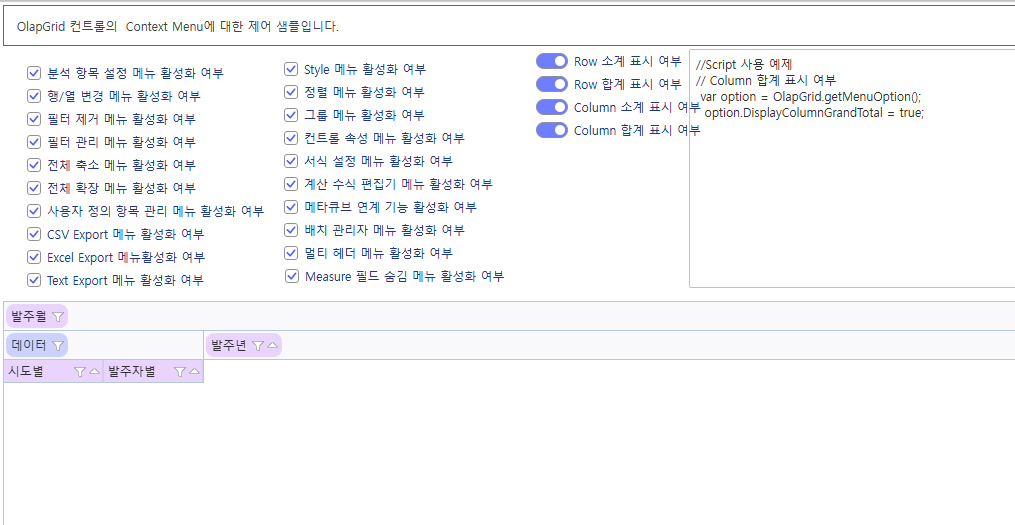Uncheck 서식 설정 메뉴 활성화 checkbox
Image resolution: width=1015 pixels, height=525 pixels.
291,161
